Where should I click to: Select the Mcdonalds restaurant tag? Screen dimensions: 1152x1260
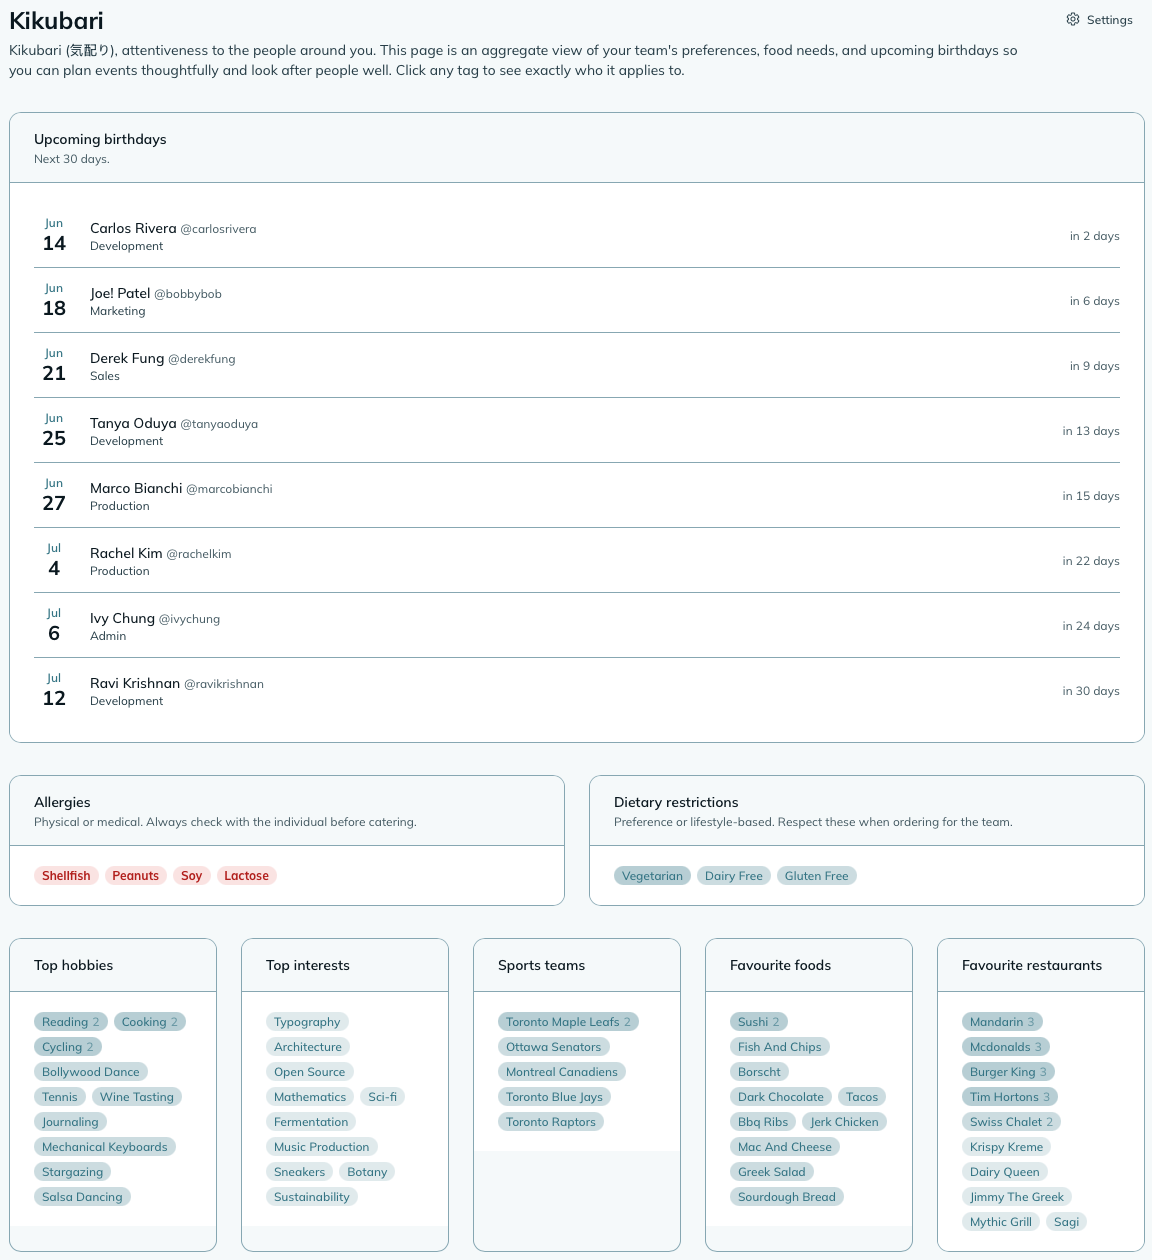1006,1047
